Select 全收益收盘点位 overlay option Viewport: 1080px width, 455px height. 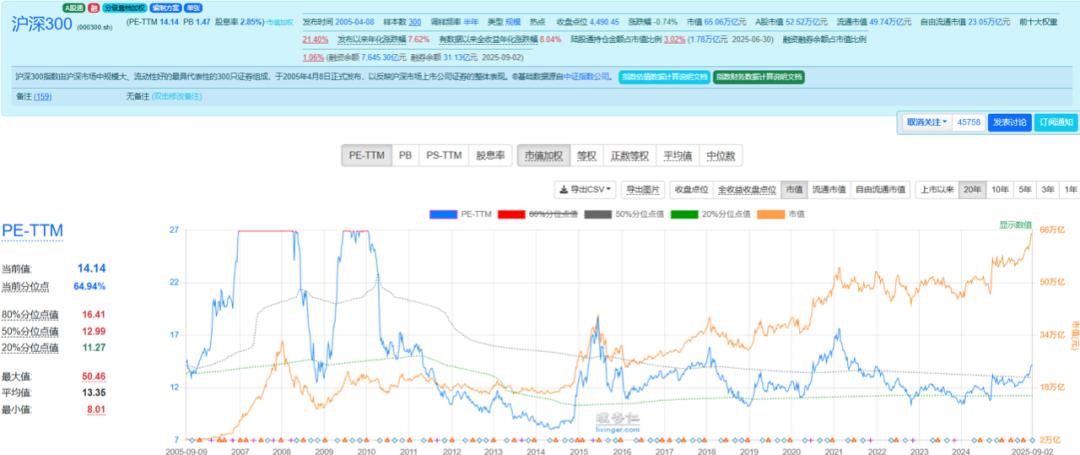pyautogui.click(x=747, y=189)
